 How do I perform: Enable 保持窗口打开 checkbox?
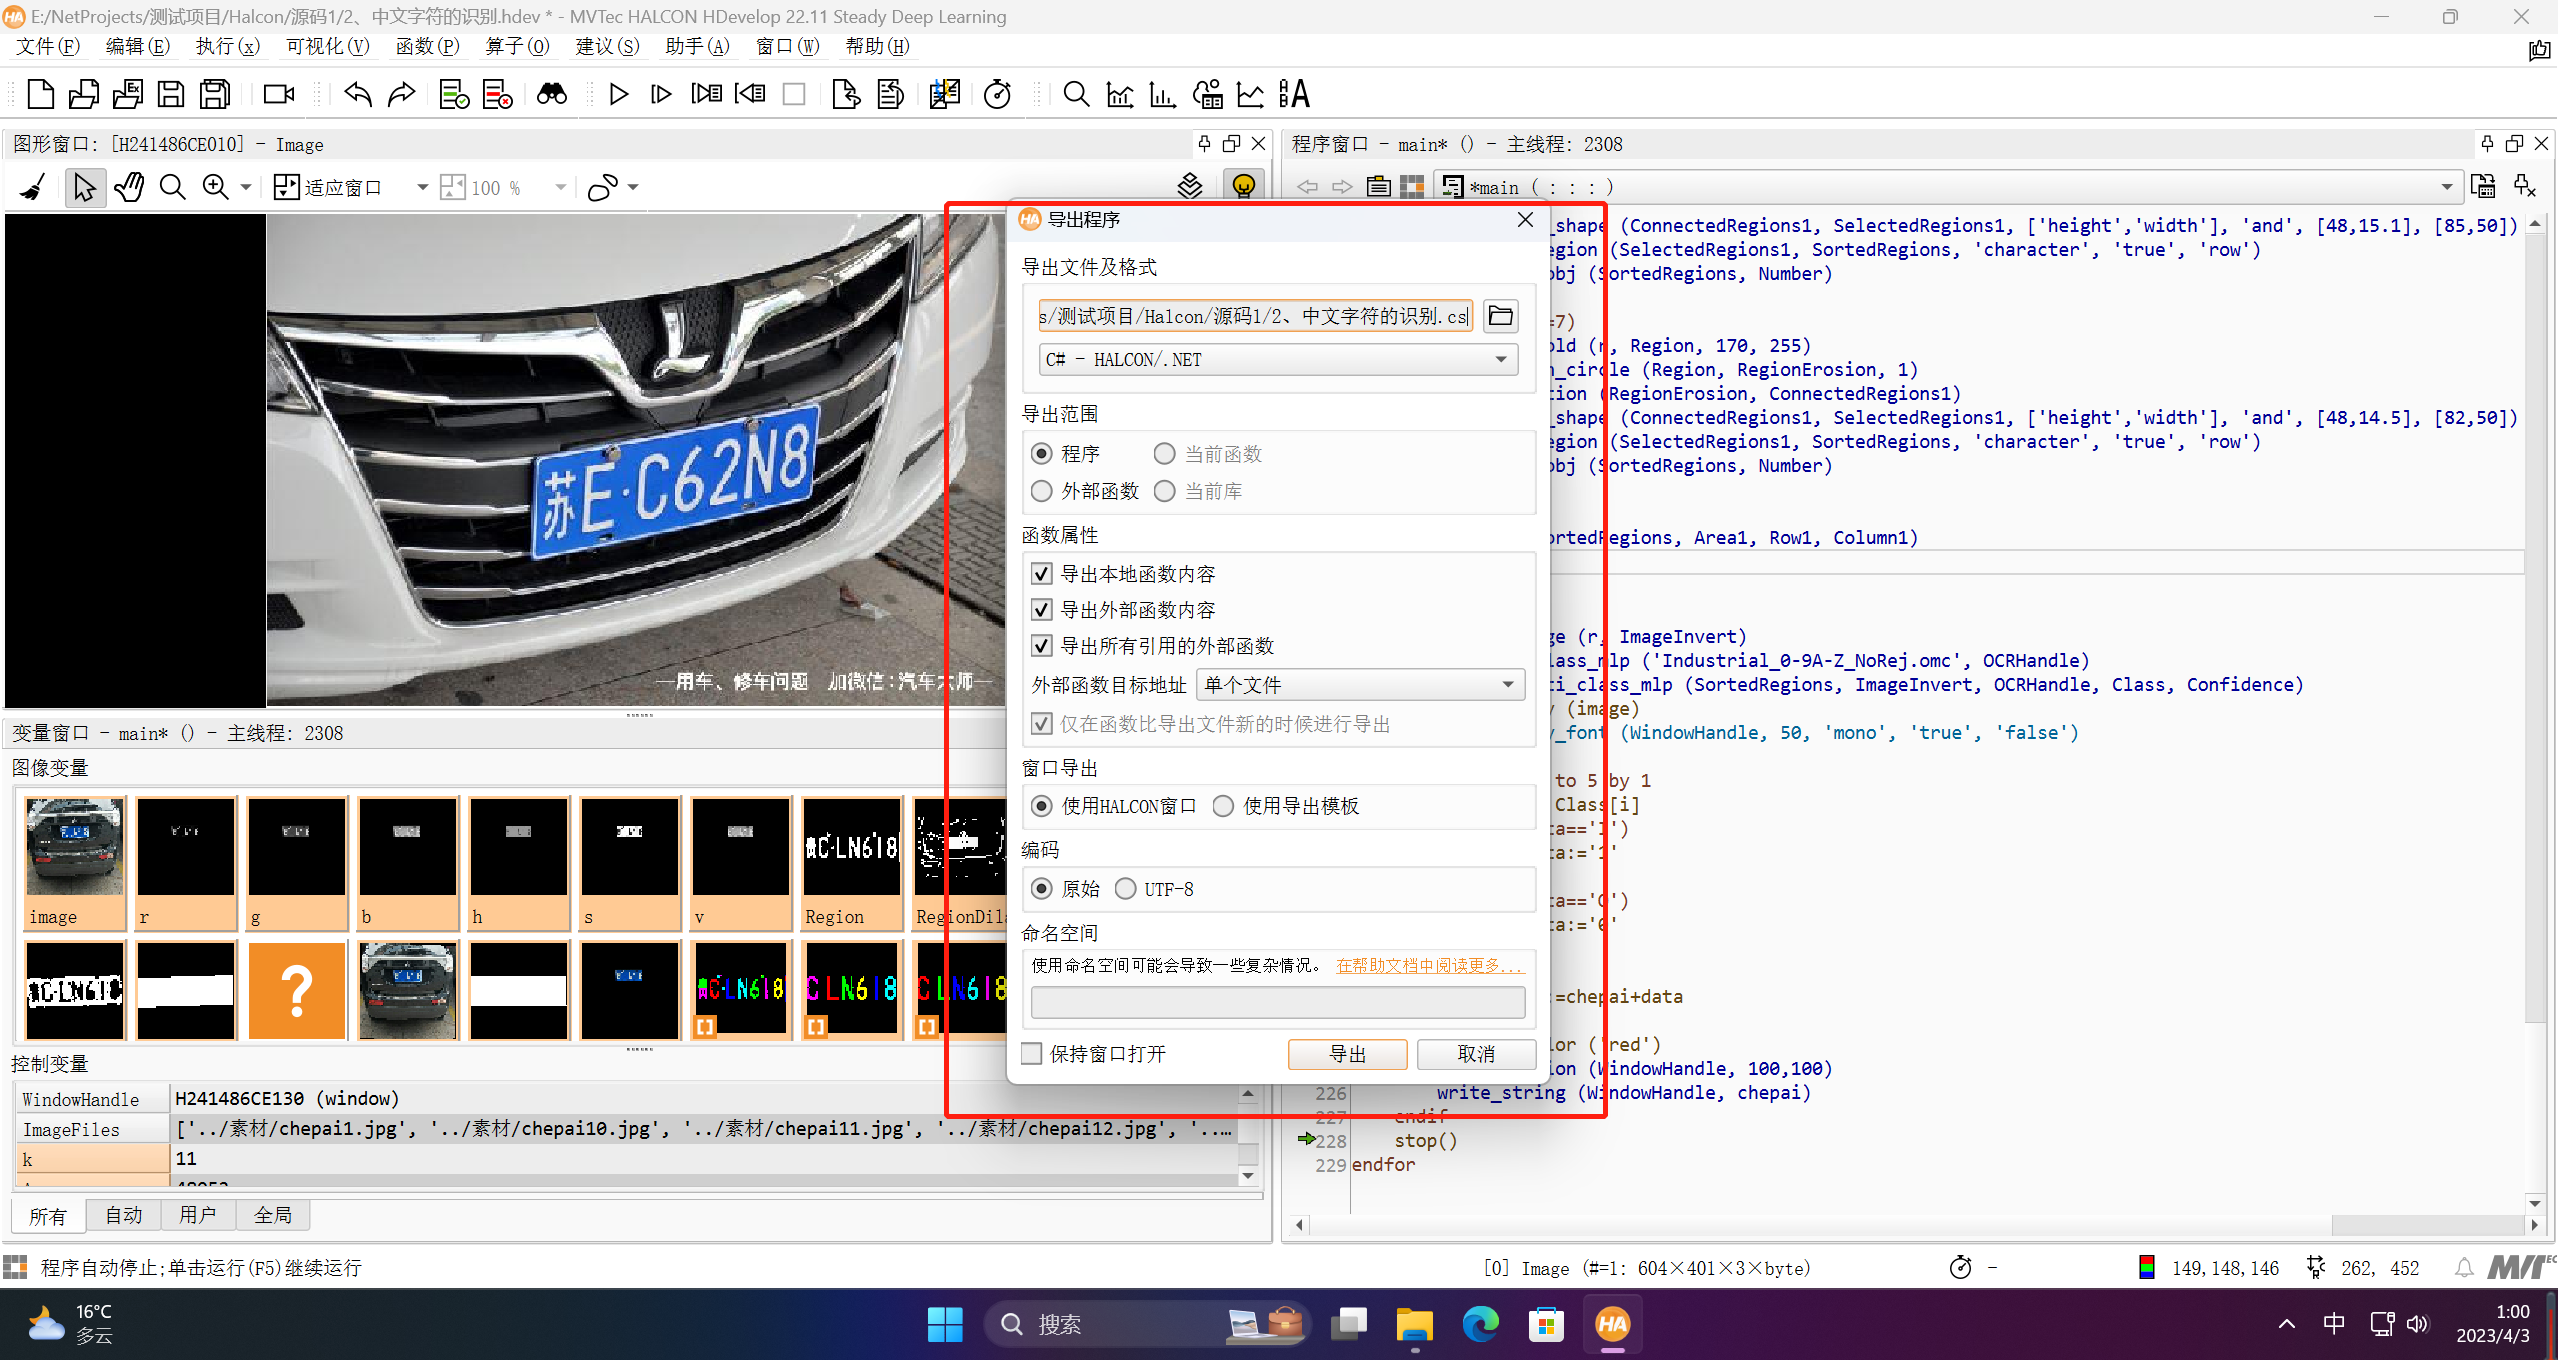(x=1032, y=1054)
